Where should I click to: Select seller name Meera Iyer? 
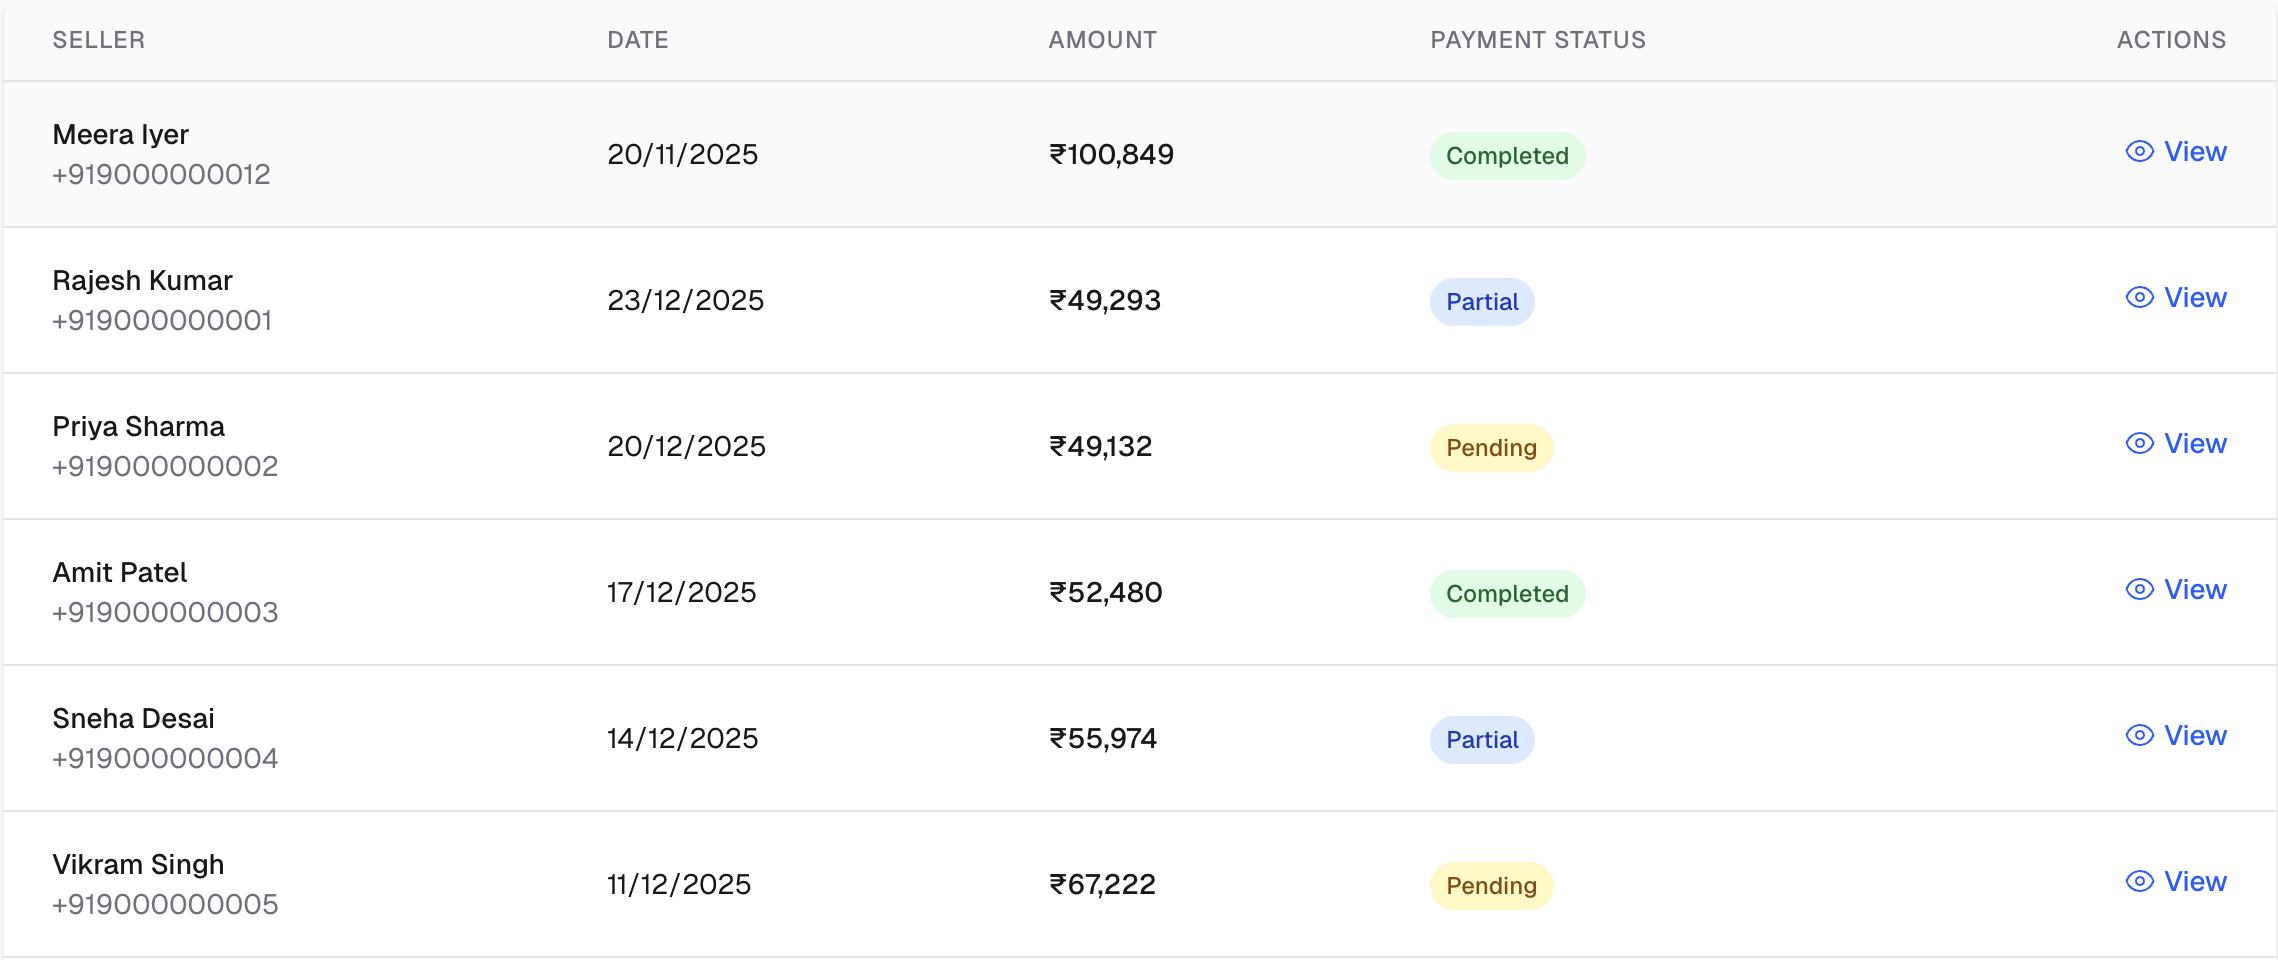point(121,134)
